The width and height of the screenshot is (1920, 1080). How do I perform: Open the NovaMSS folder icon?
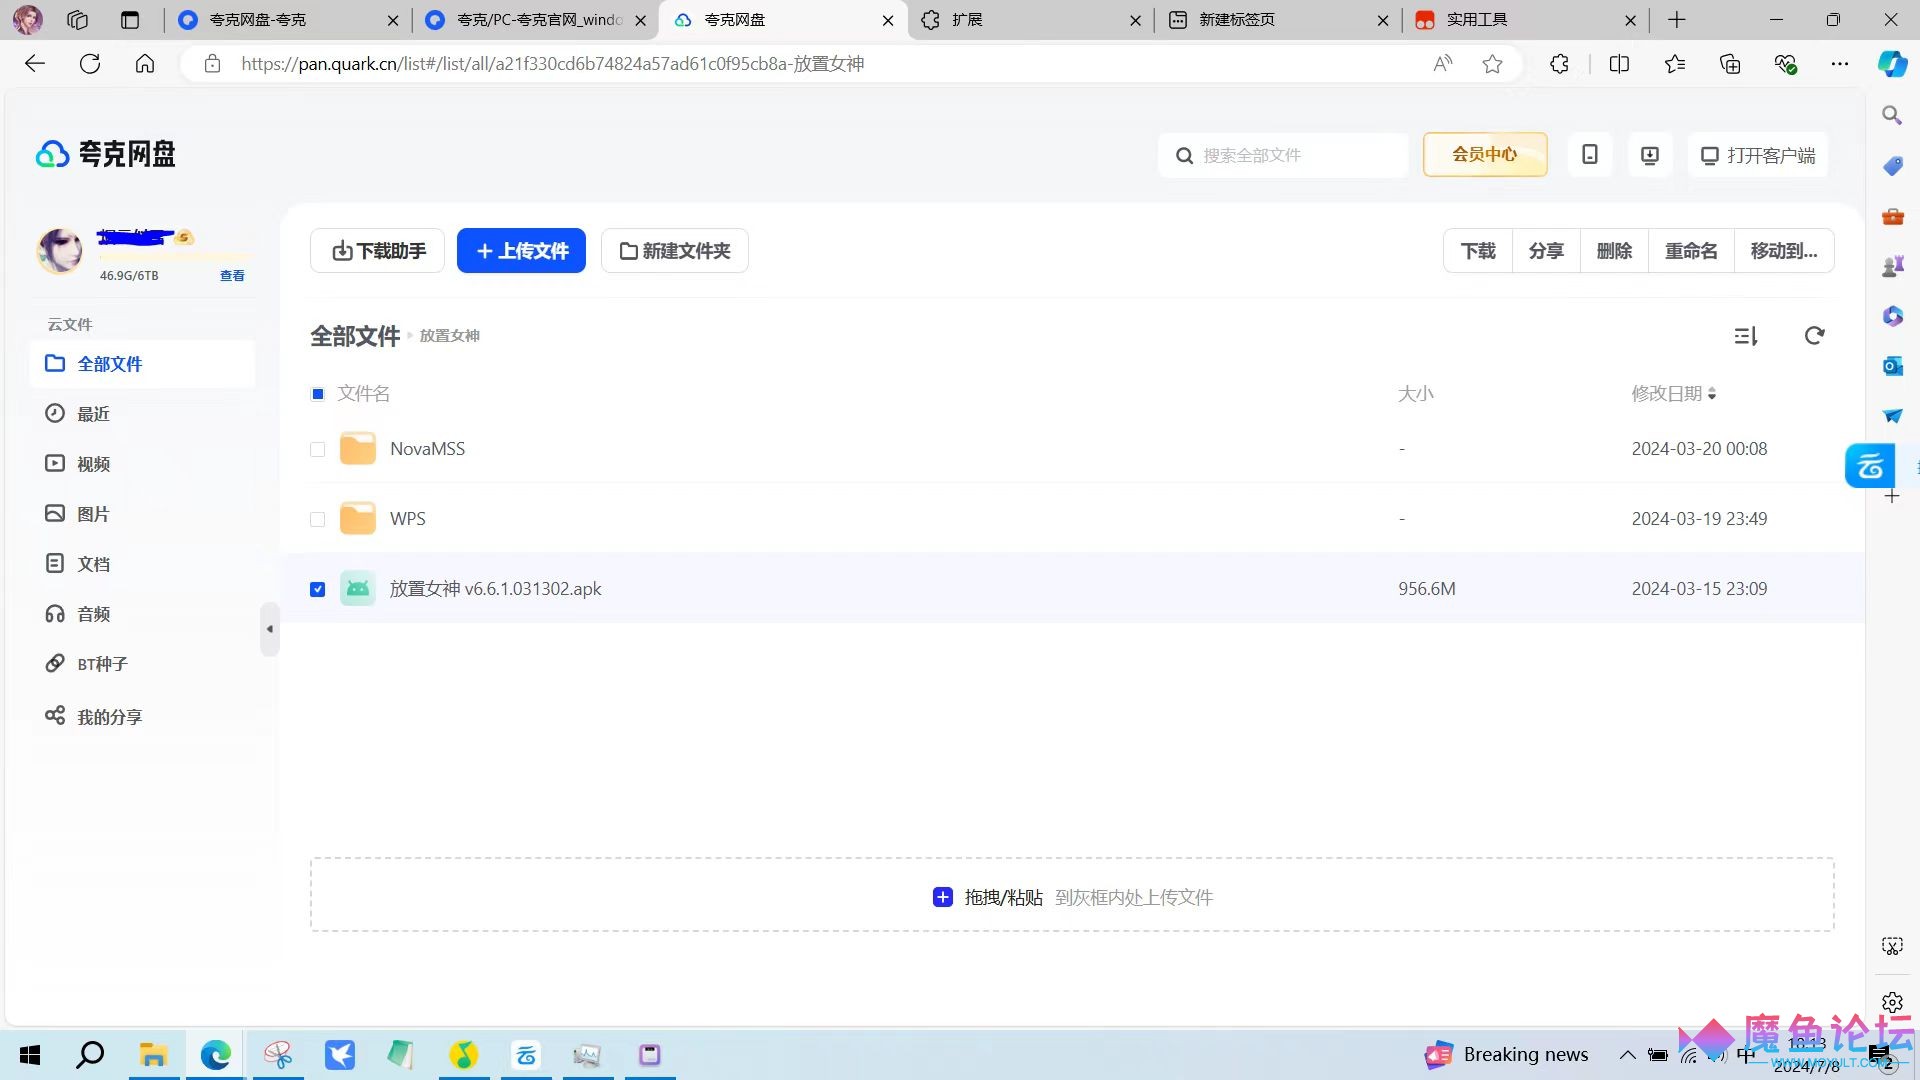pyautogui.click(x=358, y=449)
